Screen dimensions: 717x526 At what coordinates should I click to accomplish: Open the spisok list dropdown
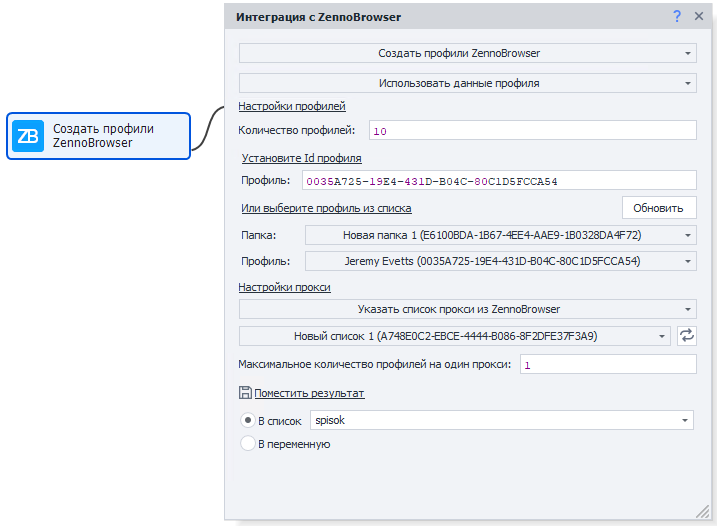click(502, 421)
